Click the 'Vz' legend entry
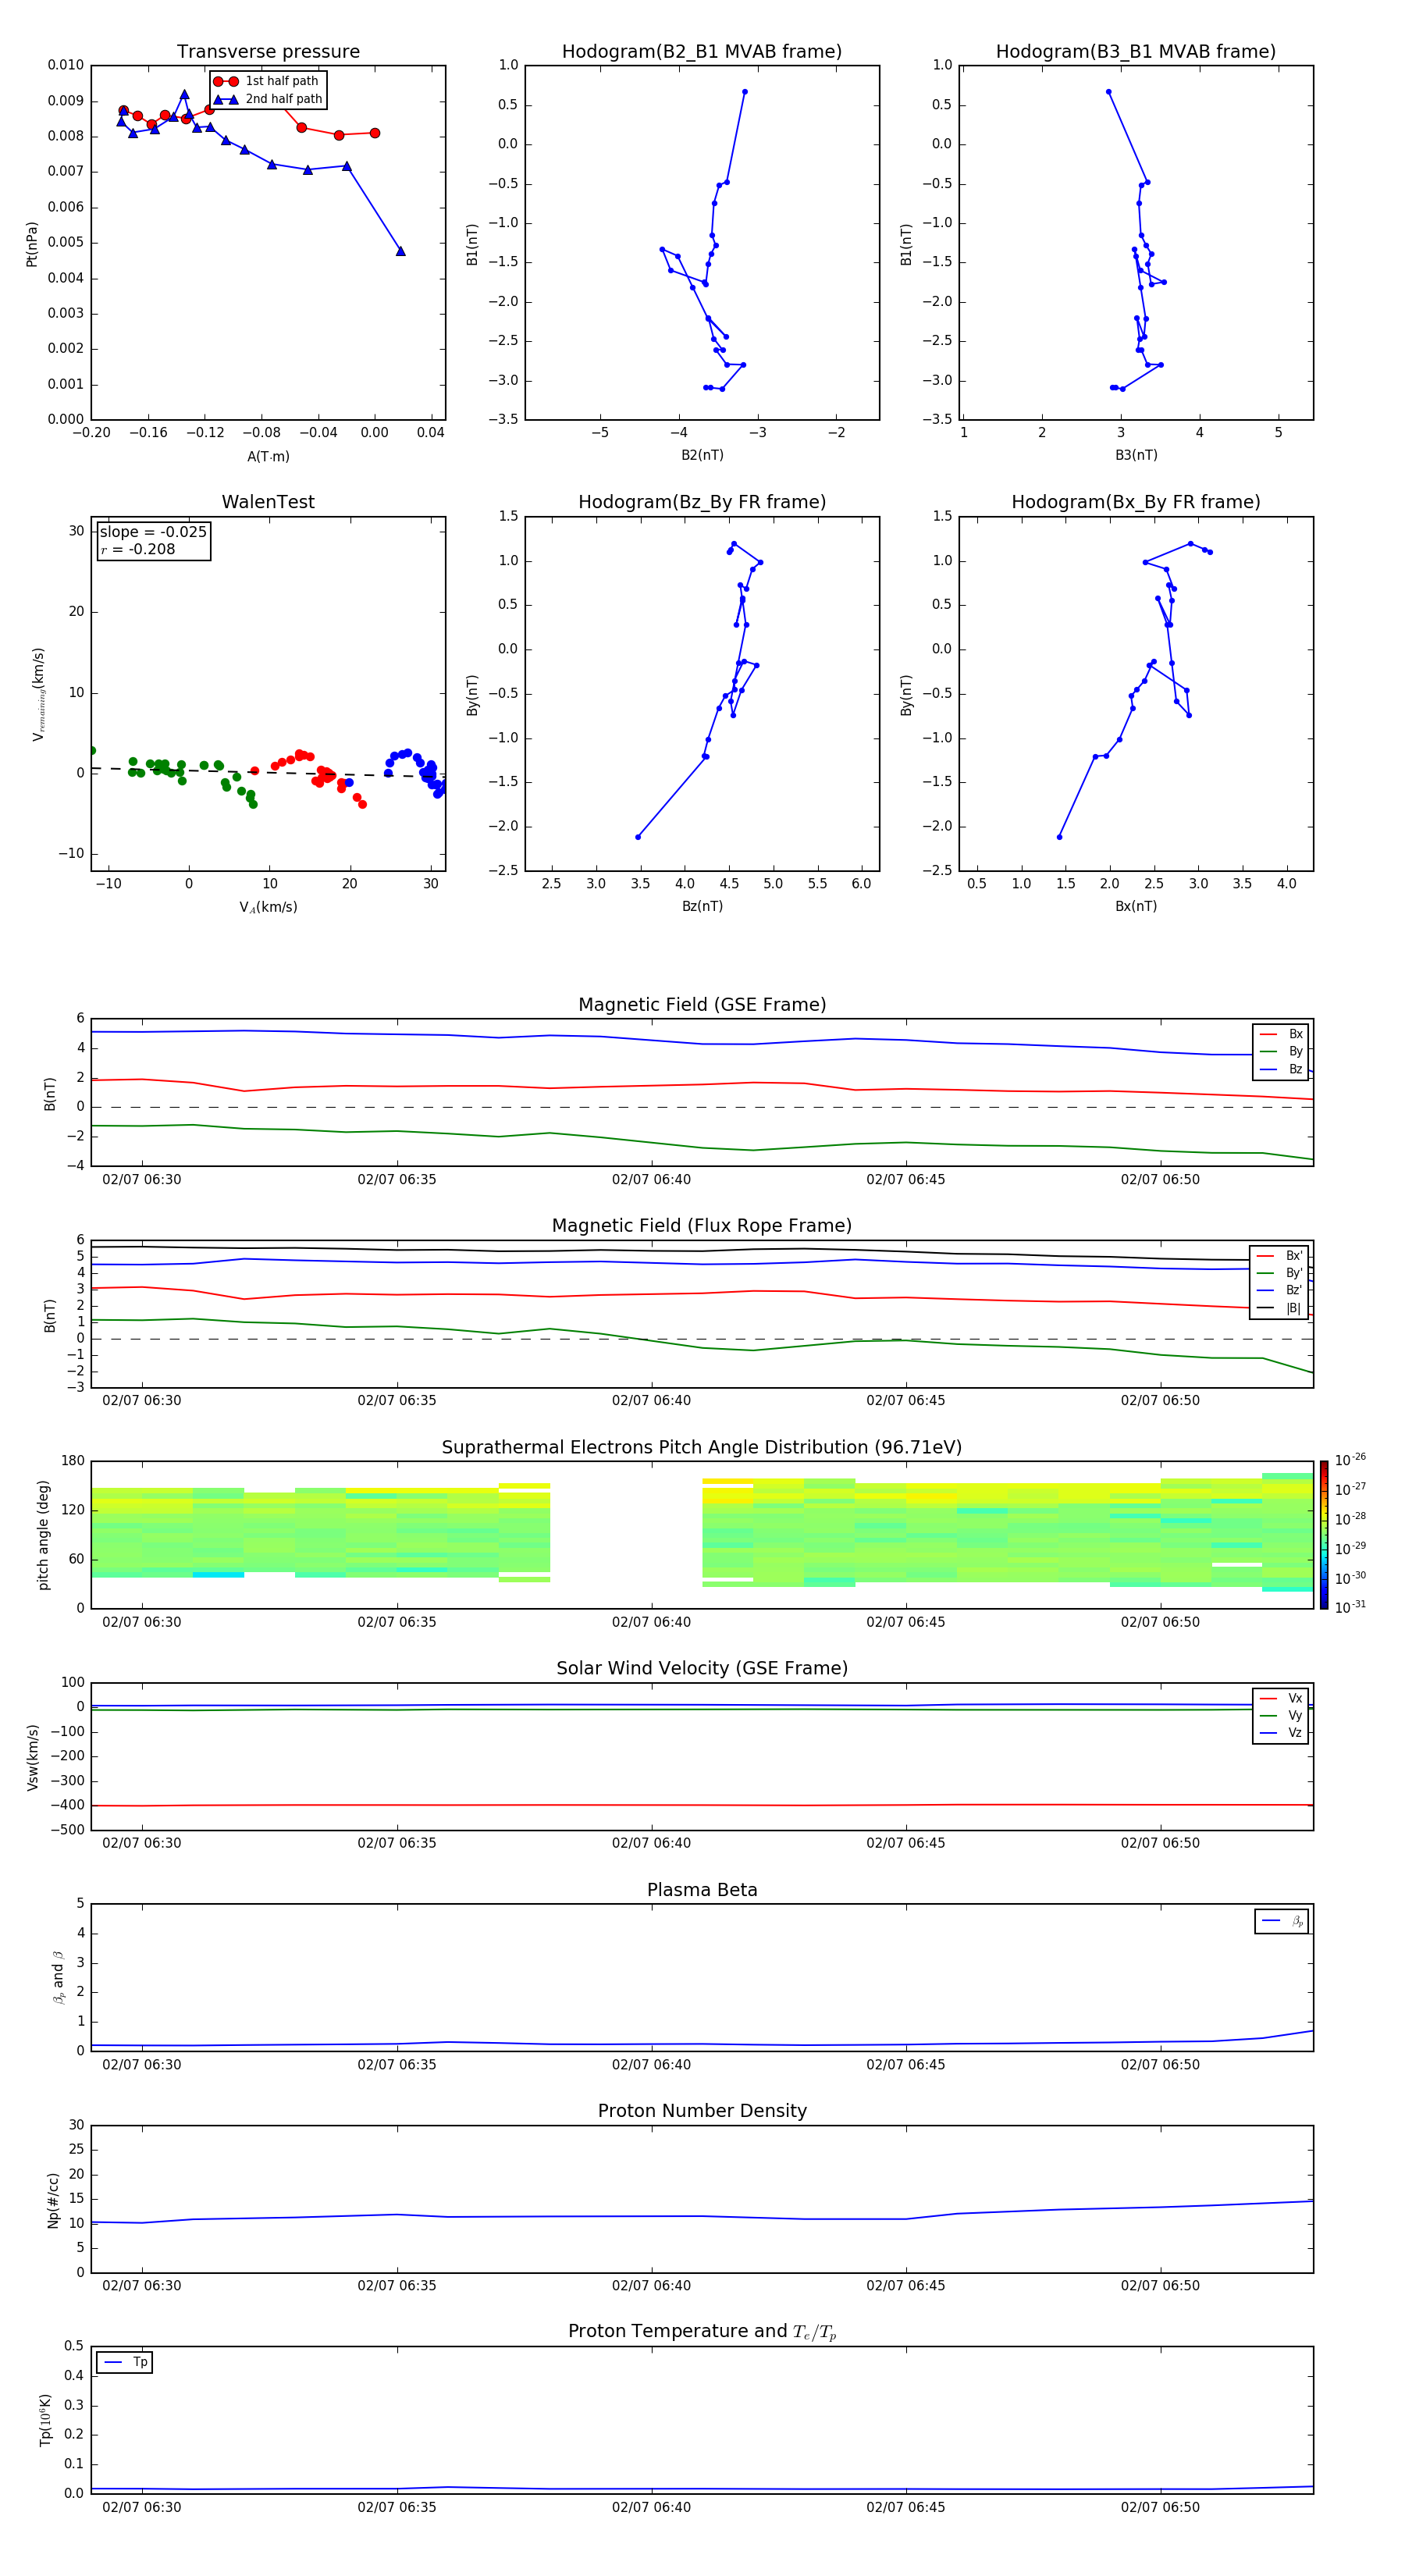 pyautogui.click(x=1282, y=1733)
